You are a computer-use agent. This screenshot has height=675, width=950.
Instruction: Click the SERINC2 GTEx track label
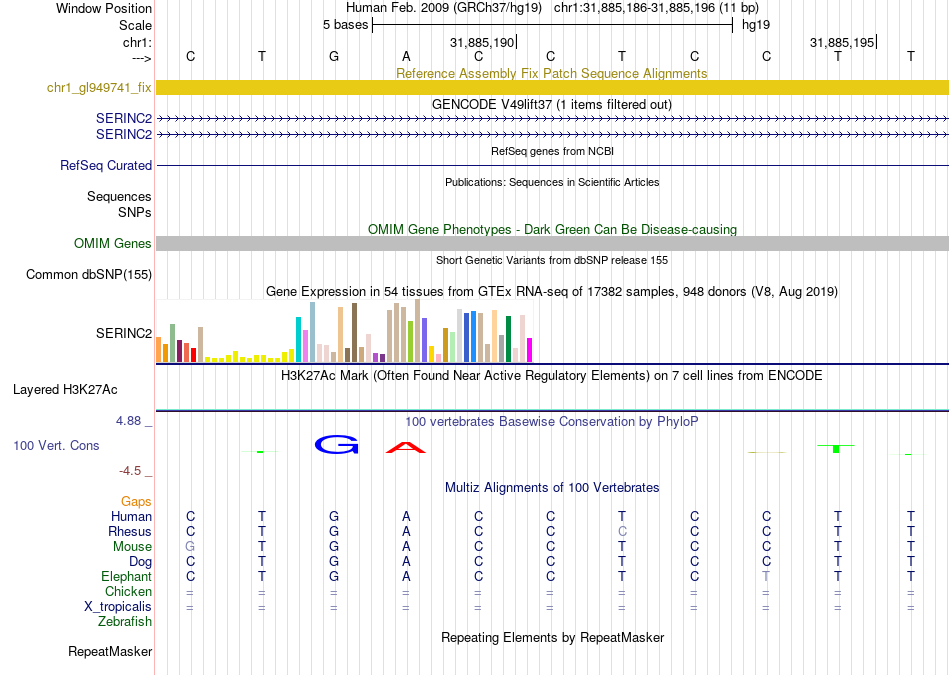tap(124, 333)
